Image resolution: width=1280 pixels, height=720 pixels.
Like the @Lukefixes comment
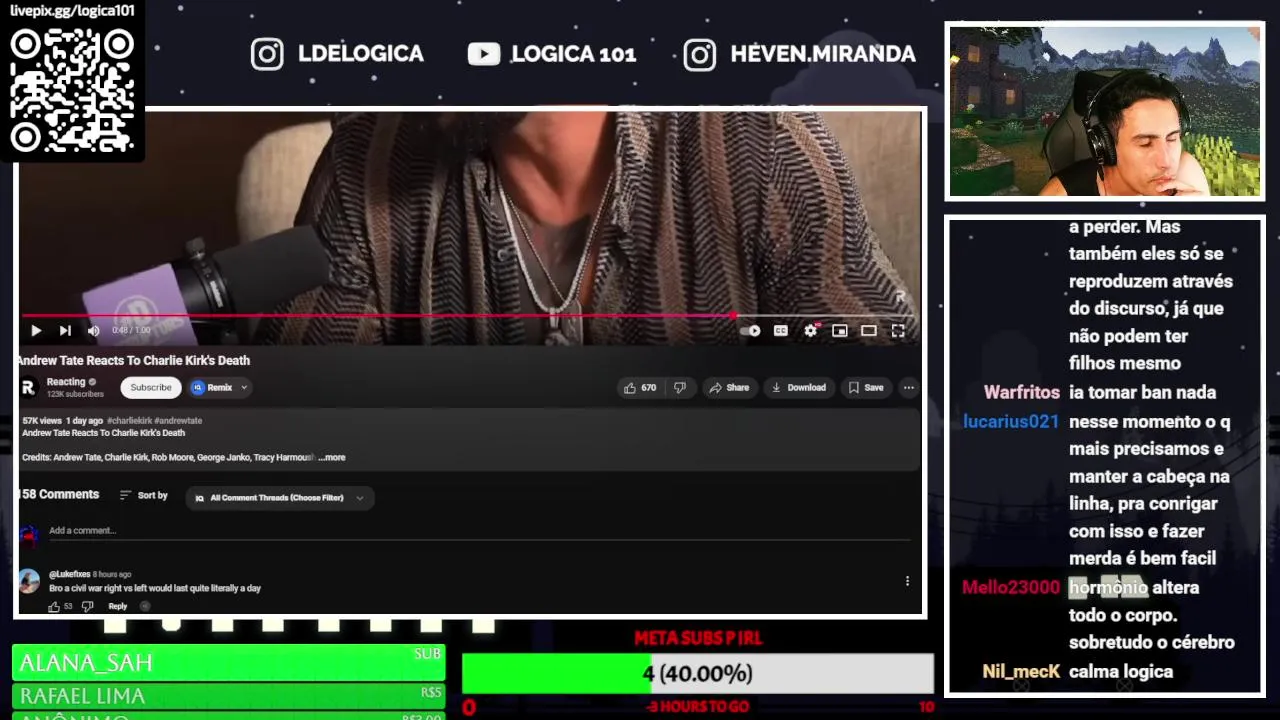point(54,606)
